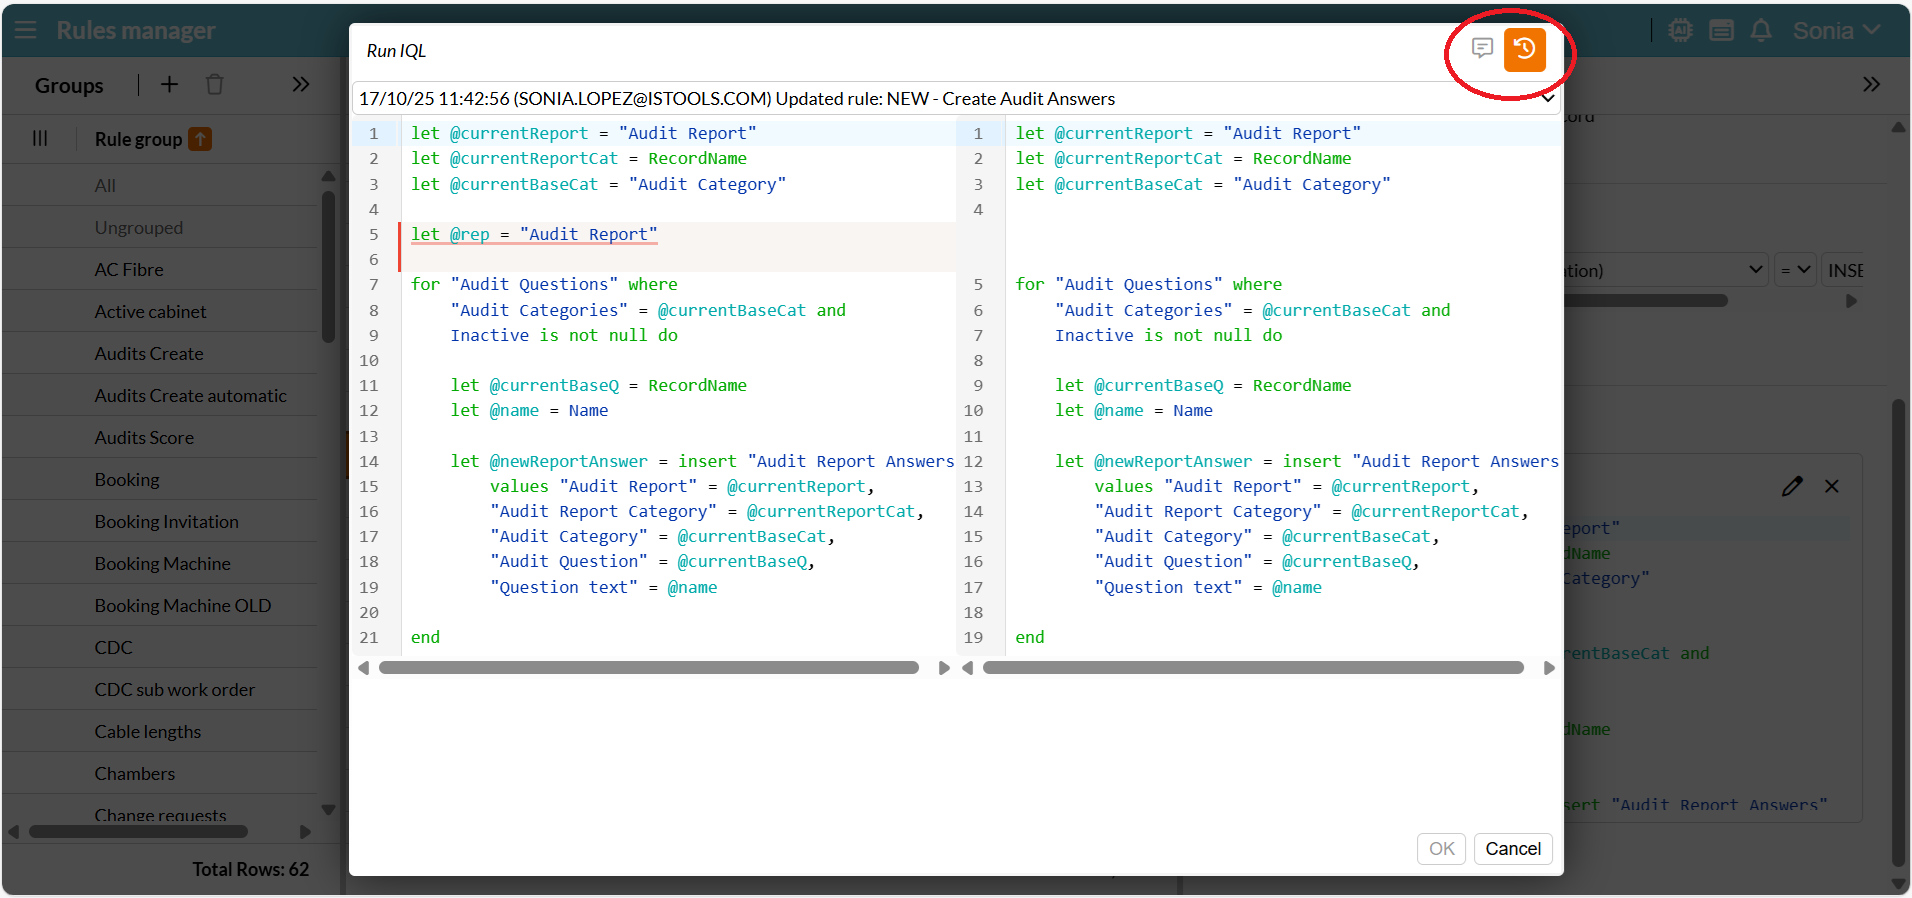Click the Cancel button
1912x898 pixels.
1512,848
